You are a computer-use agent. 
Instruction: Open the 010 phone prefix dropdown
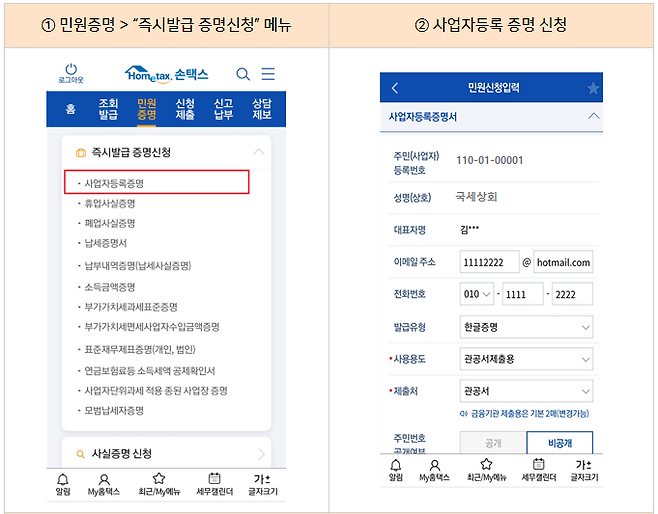pos(477,294)
